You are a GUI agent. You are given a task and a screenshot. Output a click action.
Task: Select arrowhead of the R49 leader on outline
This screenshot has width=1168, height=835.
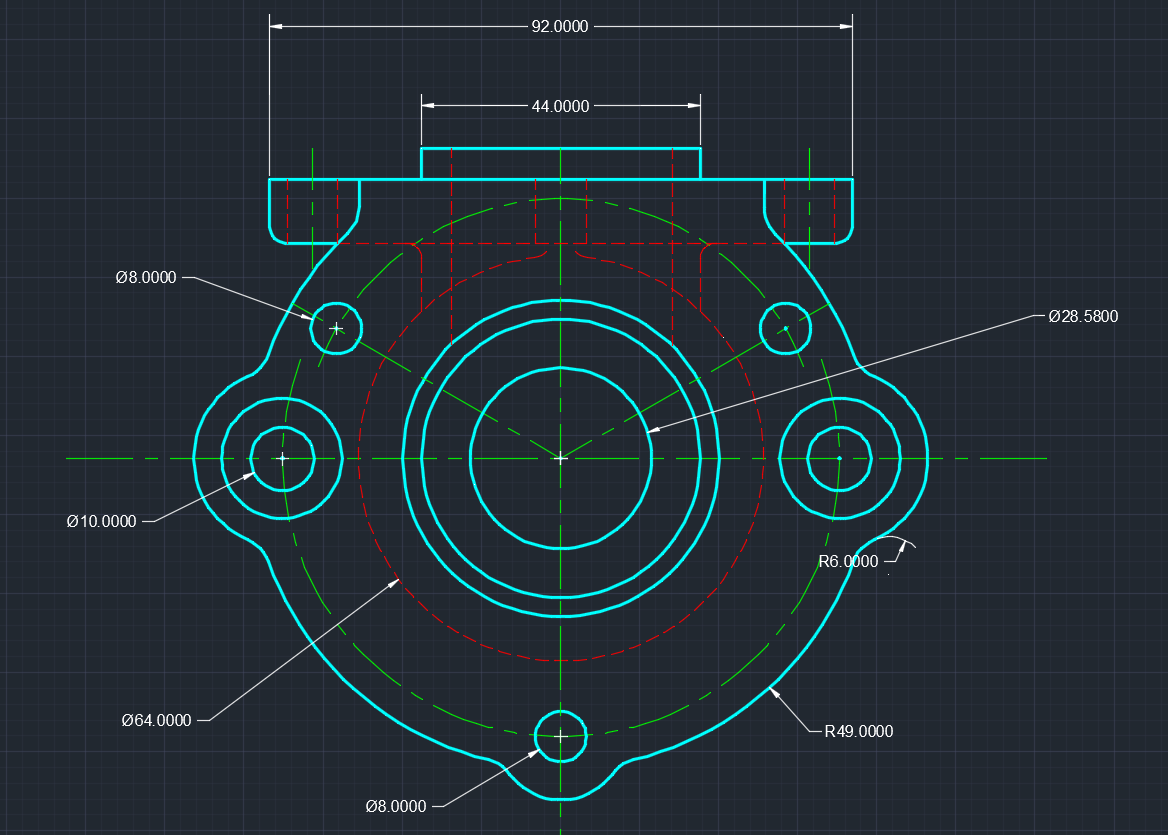tap(772, 689)
